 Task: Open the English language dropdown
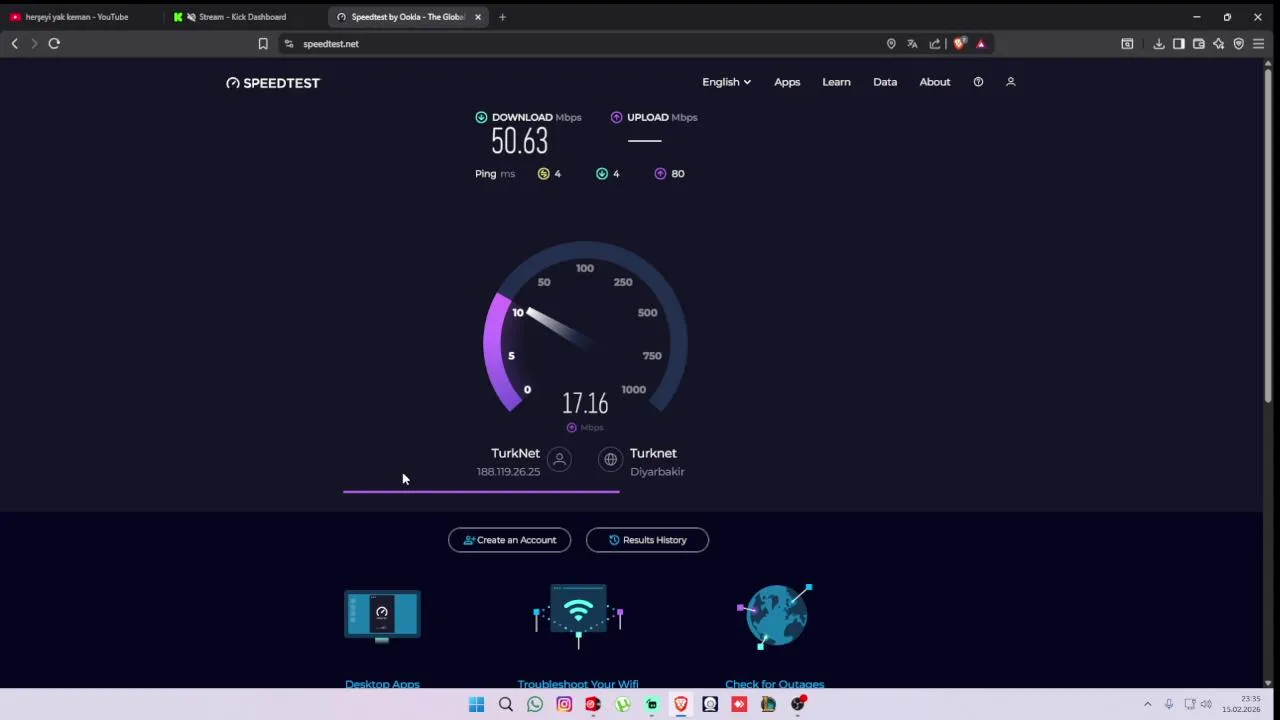(x=726, y=82)
